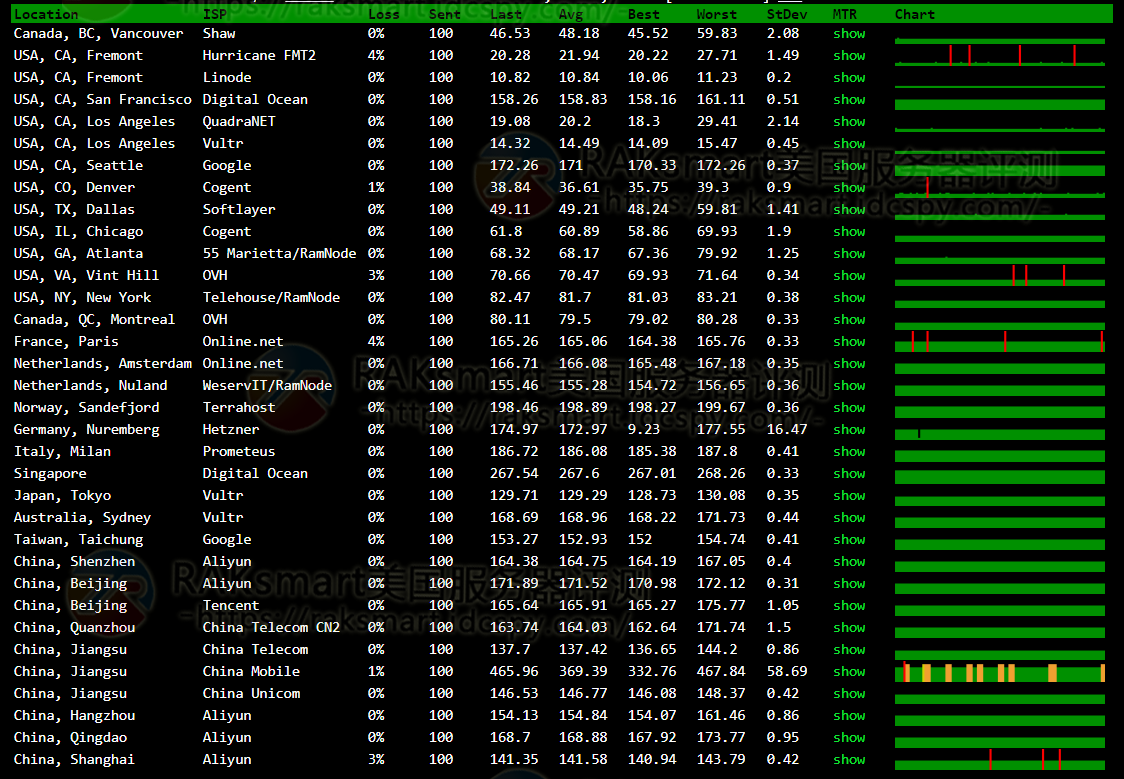The image size is (1124, 779).
Task: Open show link for QuadraNET Los Angeles
Action: coord(849,122)
